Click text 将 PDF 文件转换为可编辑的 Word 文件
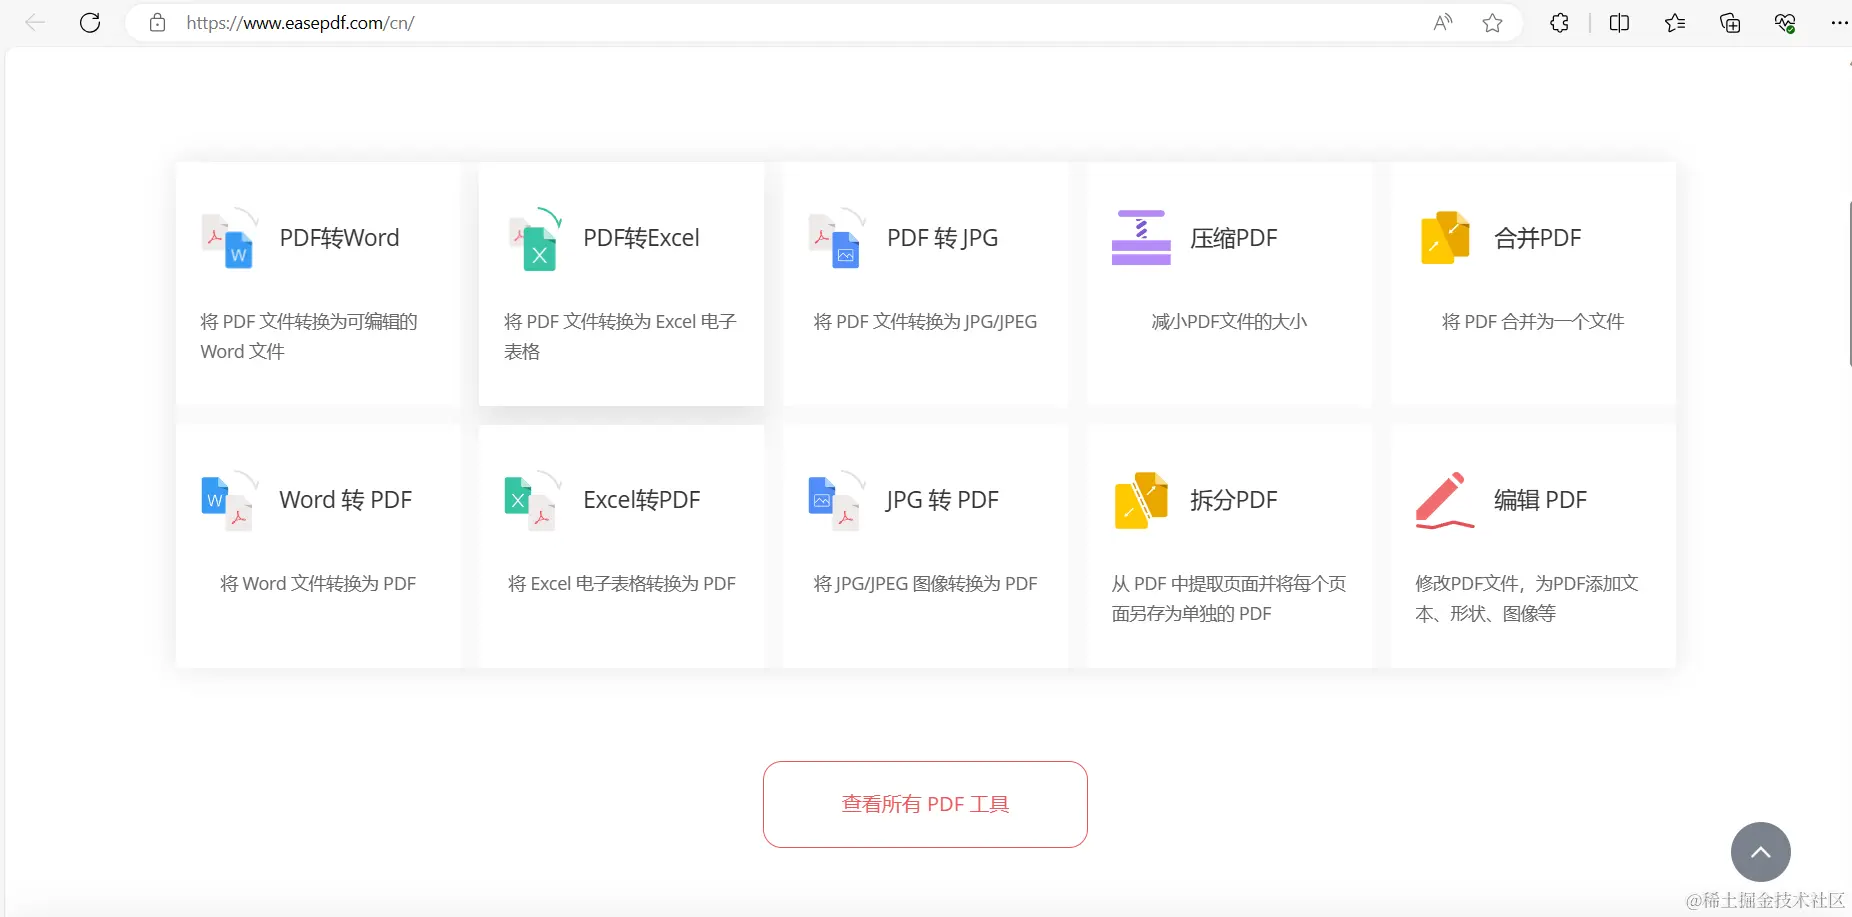 pyautogui.click(x=309, y=336)
